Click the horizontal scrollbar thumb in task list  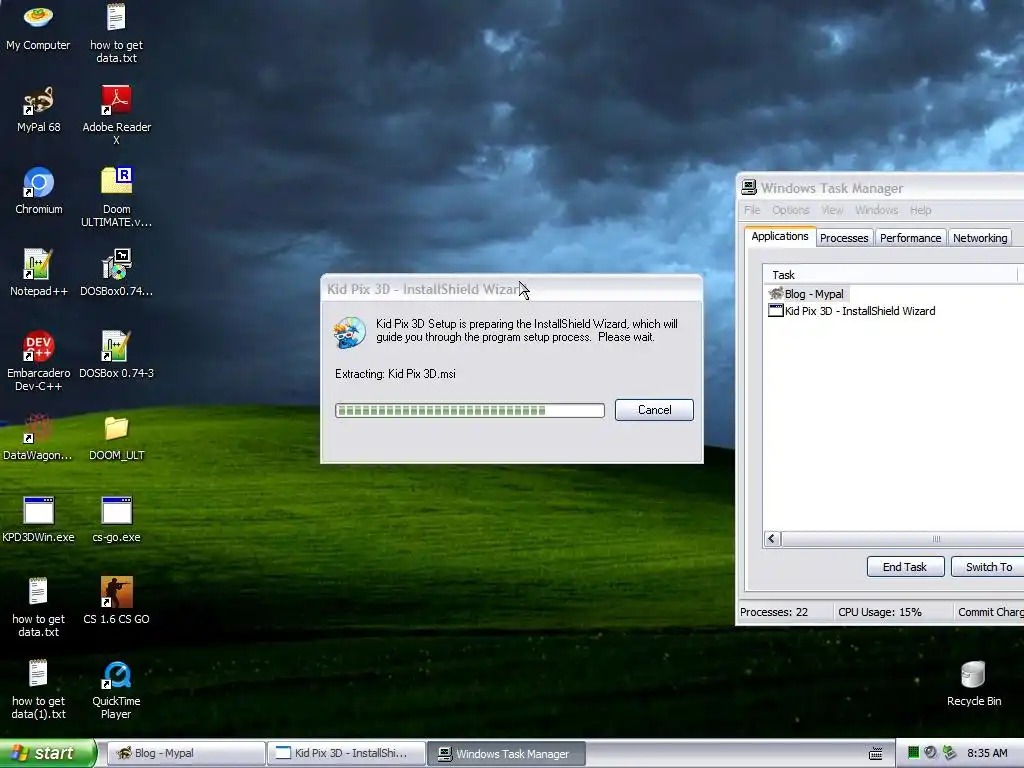point(935,539)
